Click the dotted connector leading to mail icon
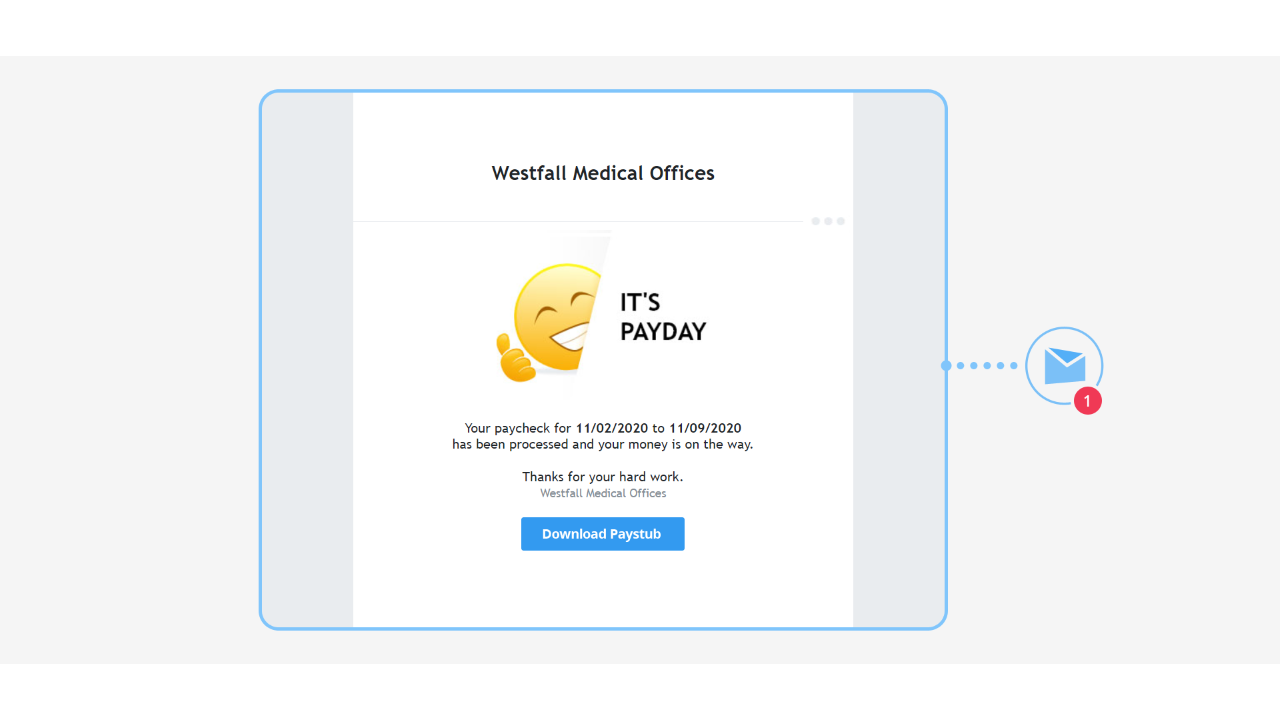This screenshot has width=1280, height=720. 980,366
